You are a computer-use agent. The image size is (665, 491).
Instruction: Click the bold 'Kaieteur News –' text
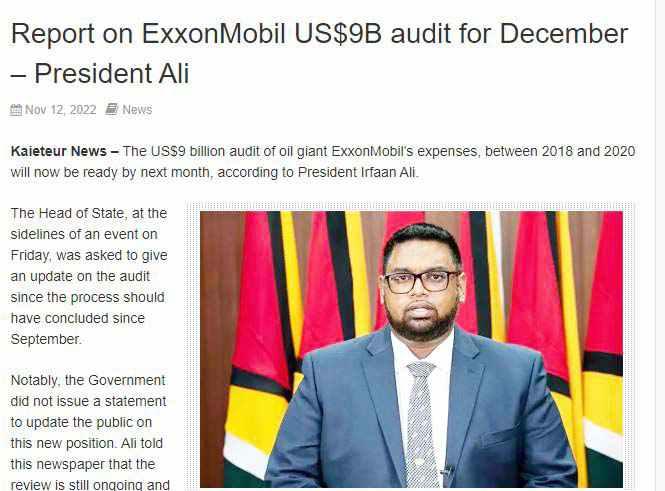pyautogui.click(x=64, y=151)
